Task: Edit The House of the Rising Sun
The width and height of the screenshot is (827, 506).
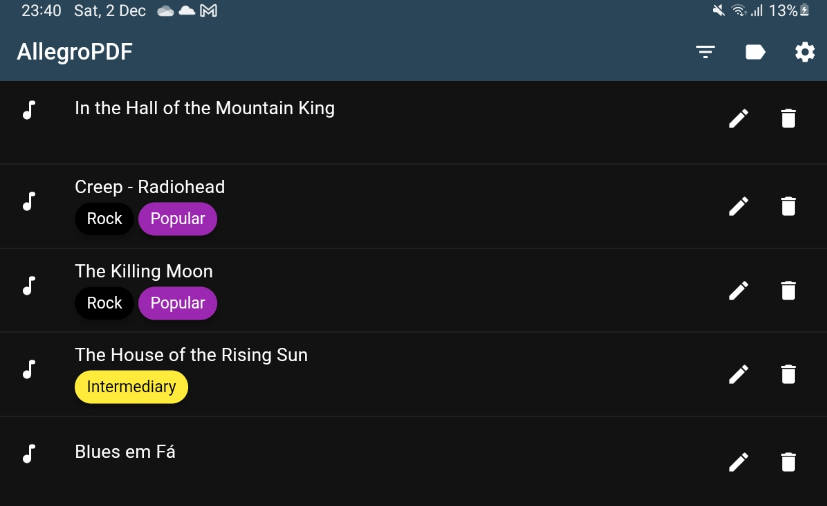Action: (x=738, y=374)
